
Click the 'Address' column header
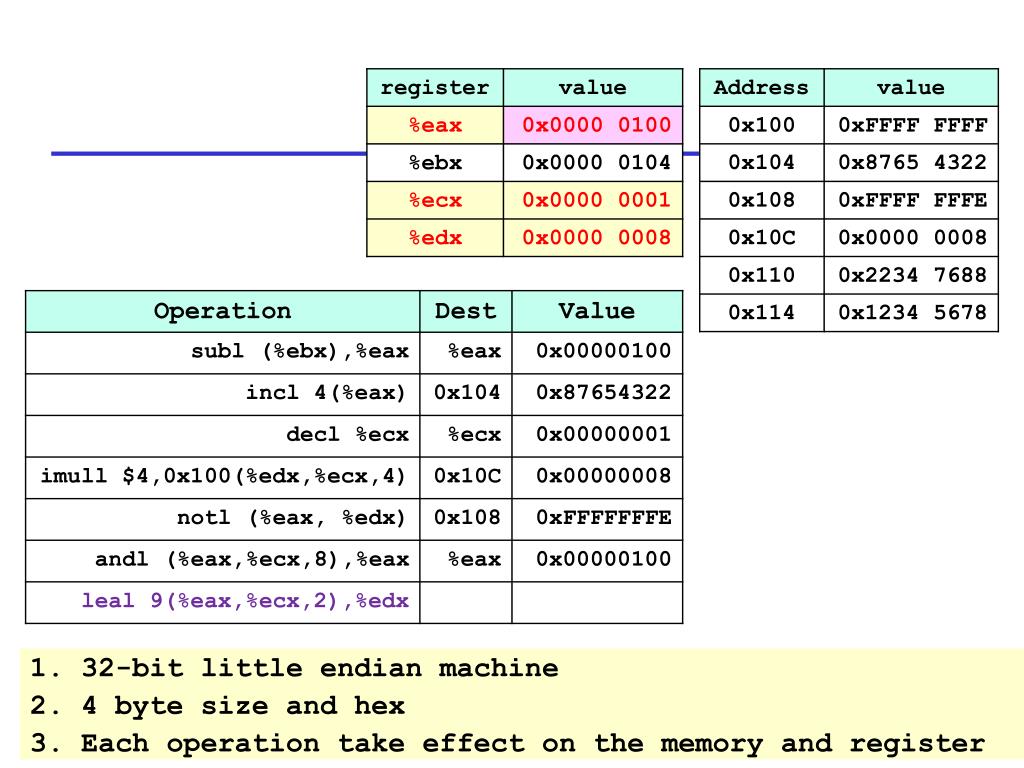coord(761,88)
